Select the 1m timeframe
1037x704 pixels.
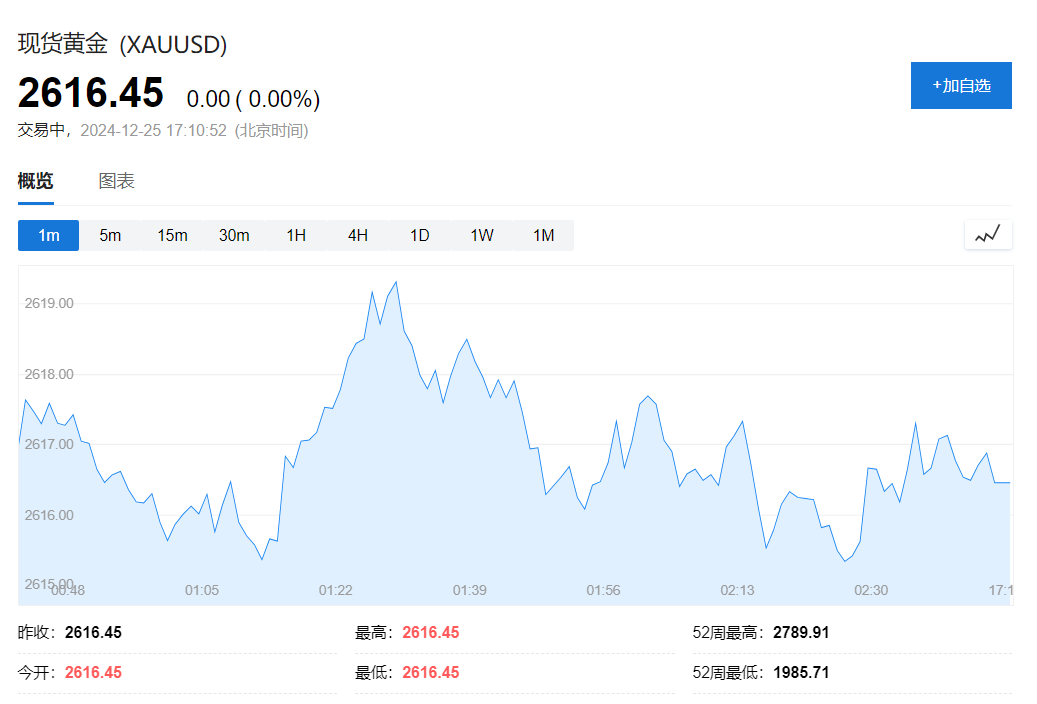pyautogui.click(x=48, y=235)
